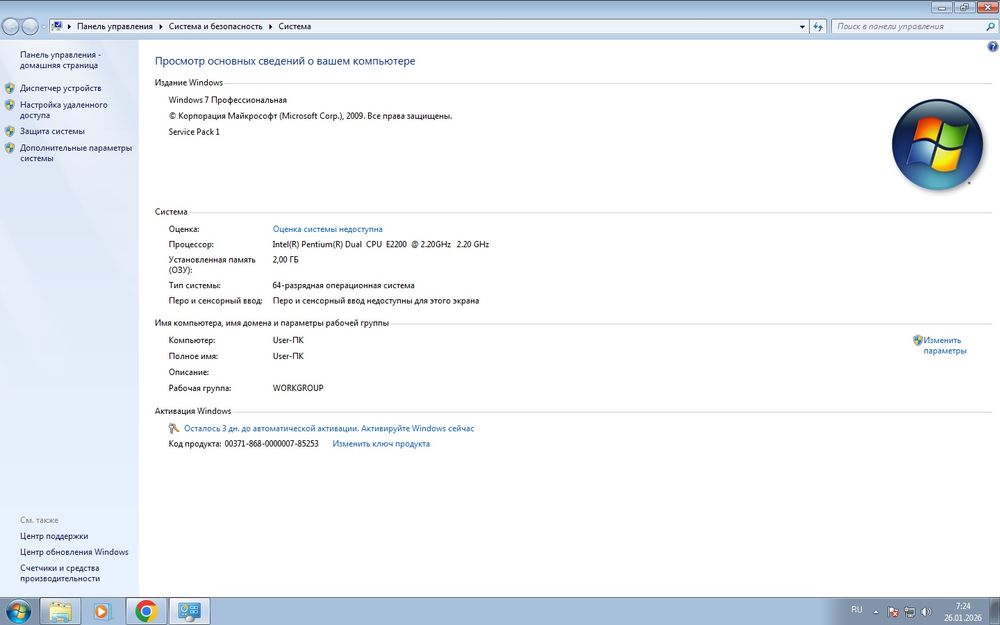
Task: Click the volume speaker tray icon
Action: pyautogui.click(x=926, y=612)
